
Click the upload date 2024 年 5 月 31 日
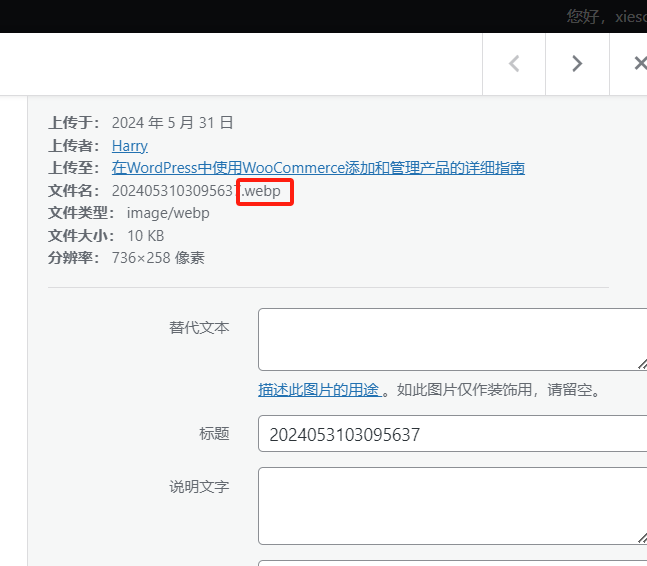tap(172, 123)
